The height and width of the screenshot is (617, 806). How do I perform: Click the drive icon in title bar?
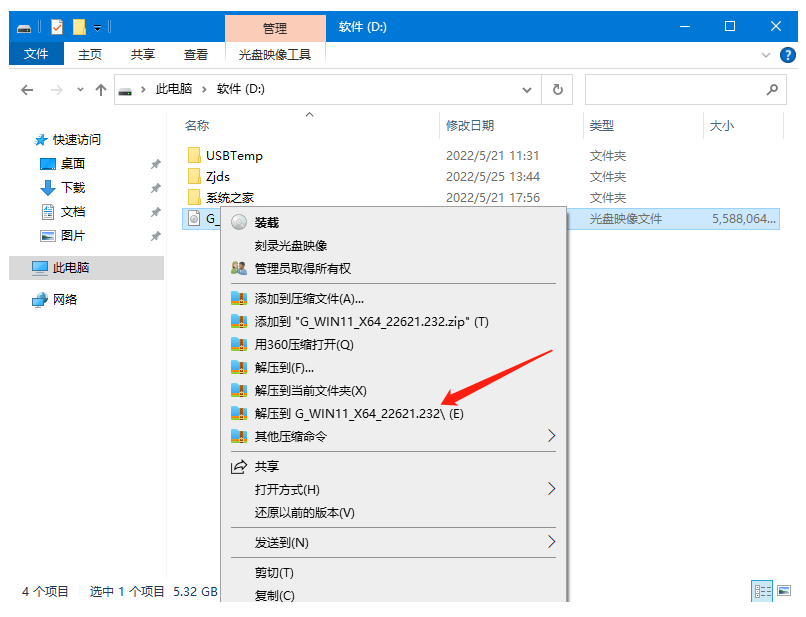click(24, 29)
